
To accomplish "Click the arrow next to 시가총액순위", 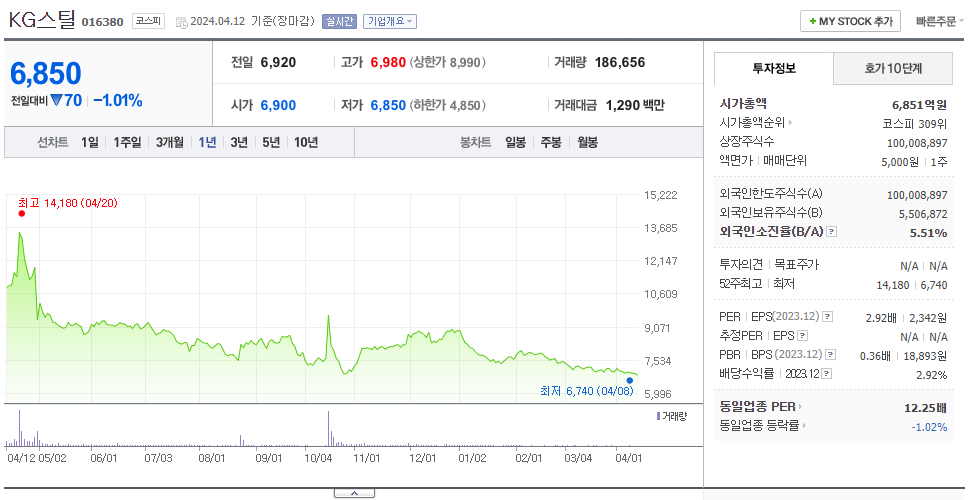I will coord(790,123).
